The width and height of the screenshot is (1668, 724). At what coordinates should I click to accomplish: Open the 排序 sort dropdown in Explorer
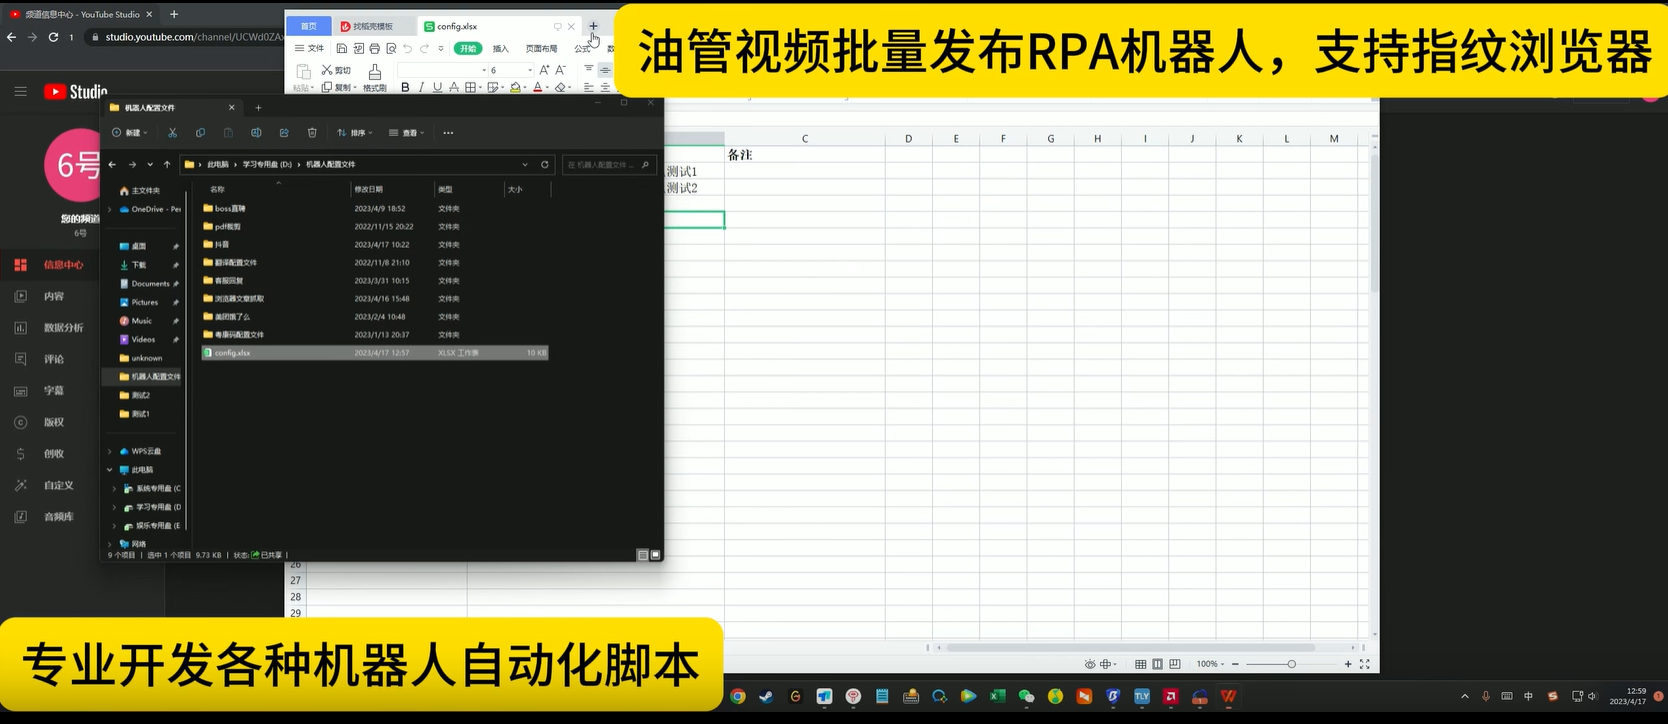354,133
